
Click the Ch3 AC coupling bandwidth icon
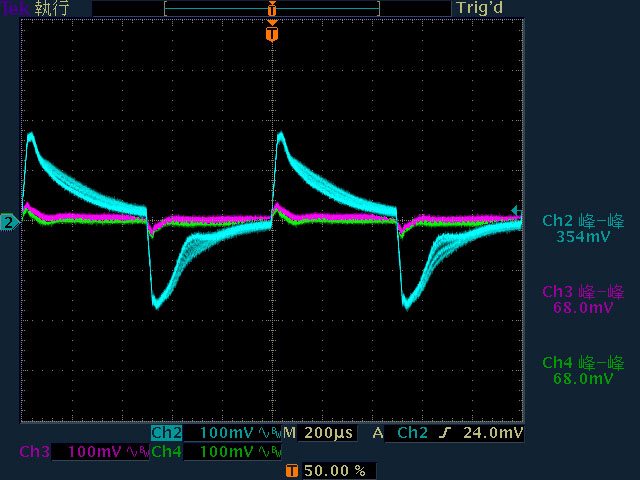(136, 452)
